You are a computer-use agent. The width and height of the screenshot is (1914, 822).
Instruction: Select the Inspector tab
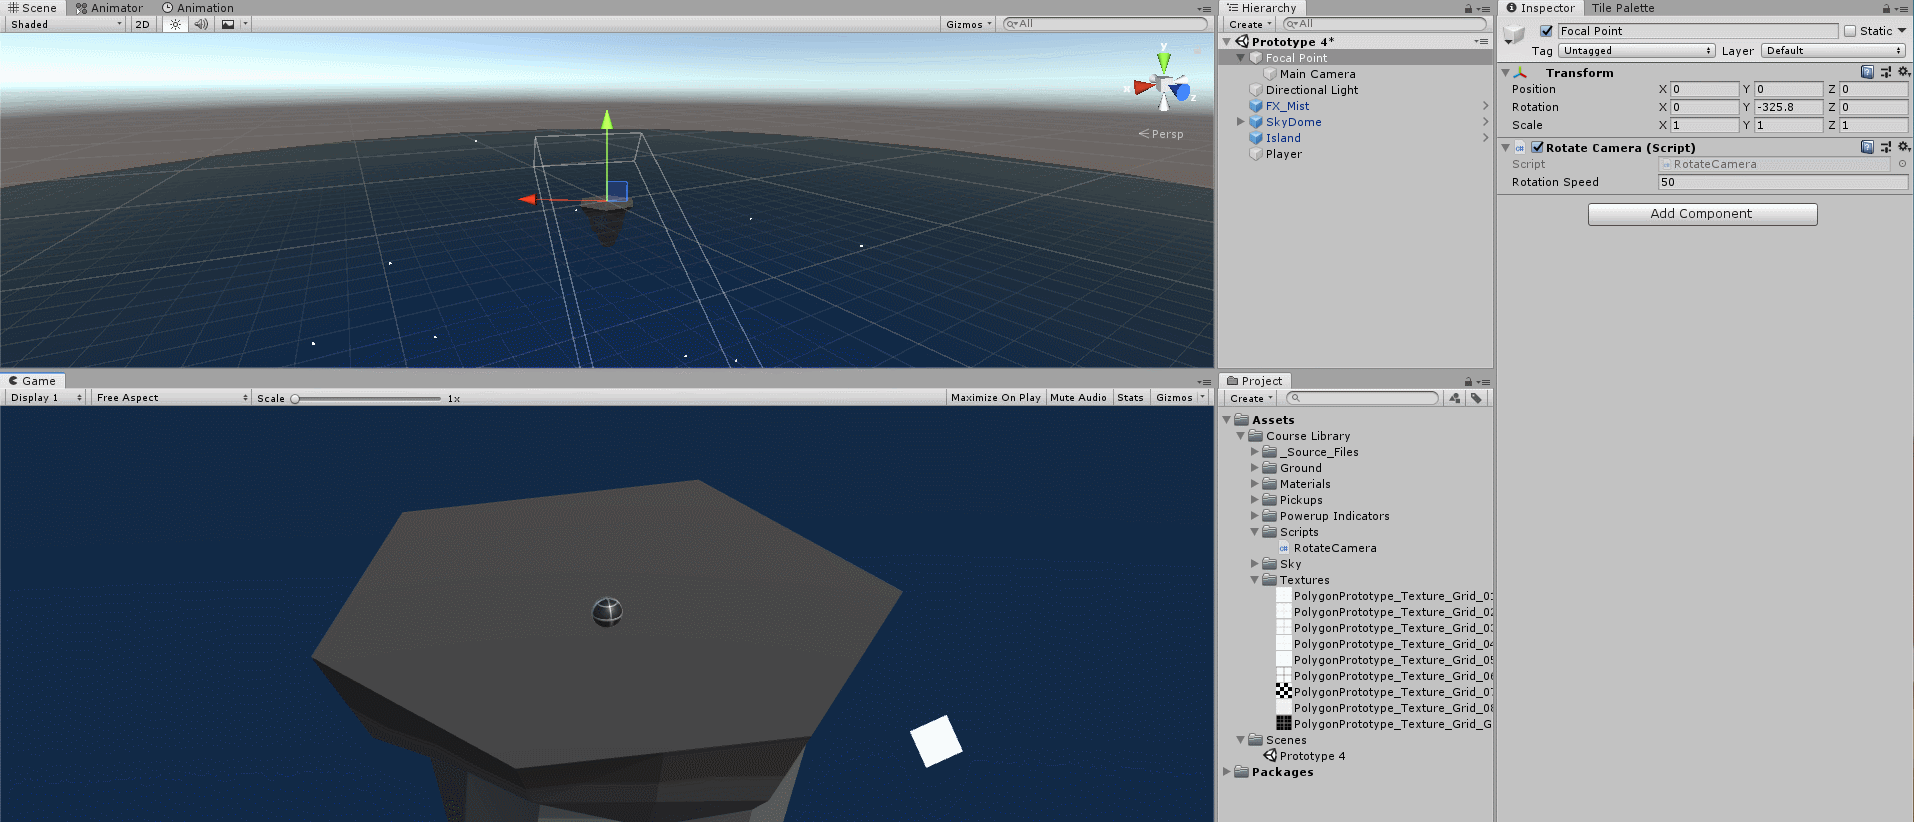pyautogui.click(x=1540, y=8)
